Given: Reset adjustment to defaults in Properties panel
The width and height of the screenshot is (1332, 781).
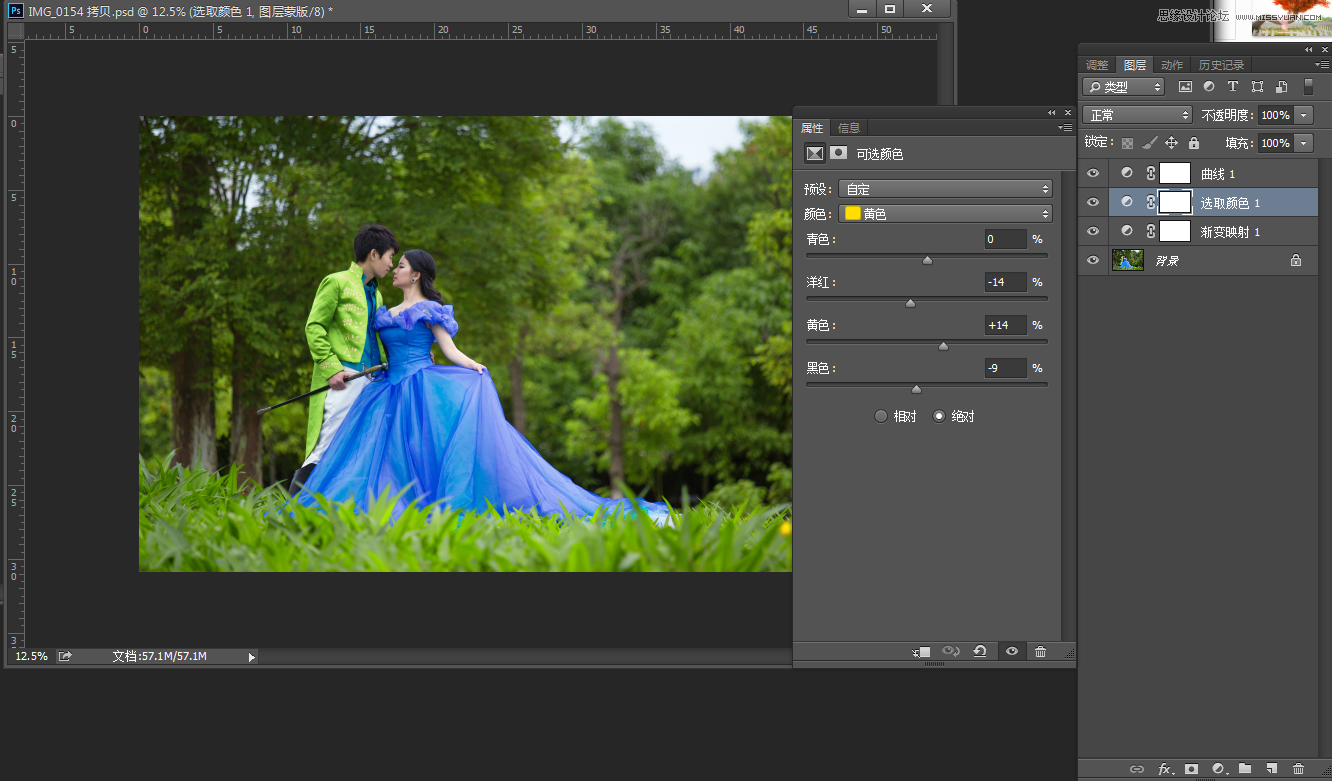Looking at the screenshot, I should pos(980,652).
